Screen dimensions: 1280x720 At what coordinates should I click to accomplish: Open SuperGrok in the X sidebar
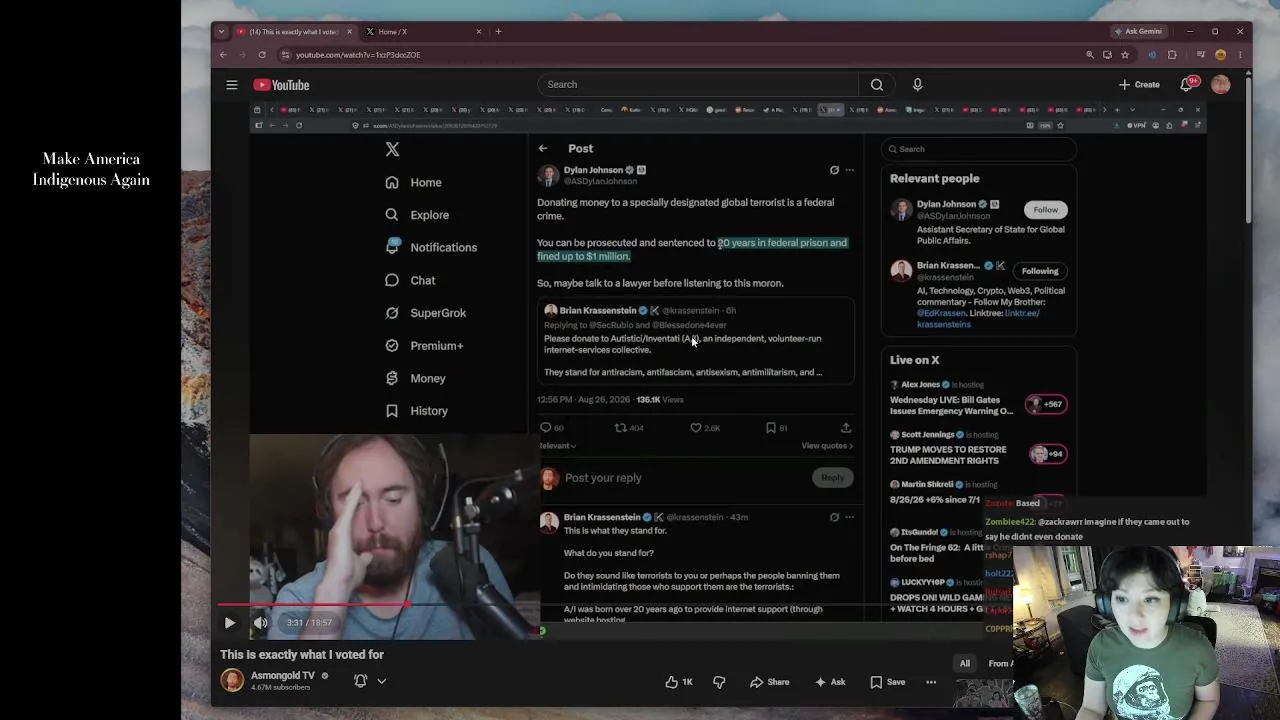pyautogui.click(x=426, y=313)
